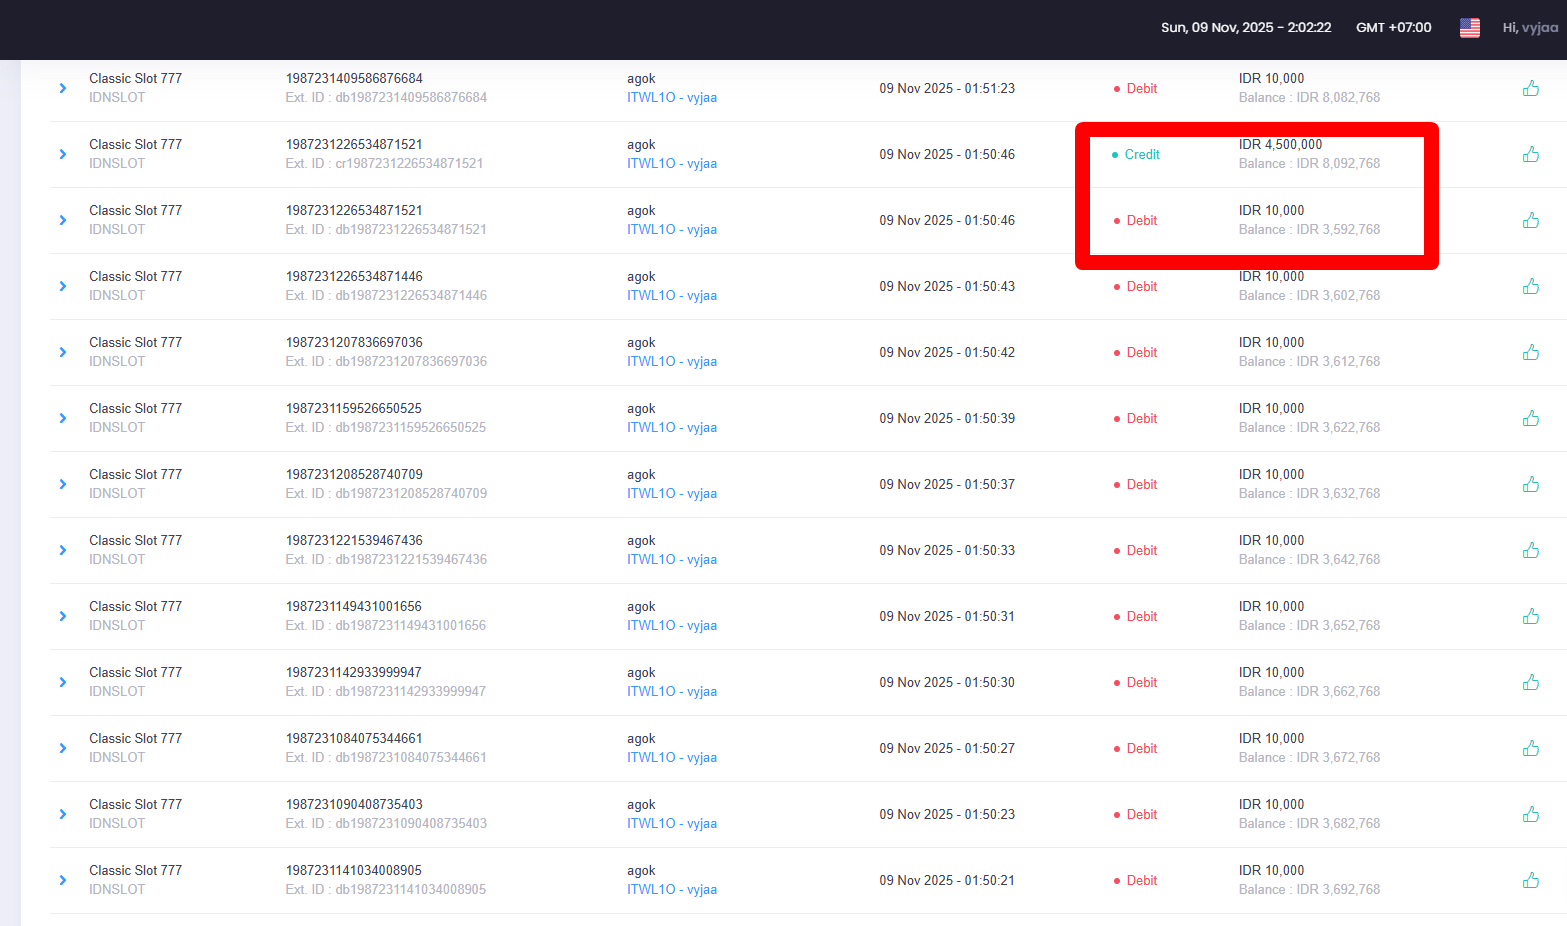Open ITWL1O - vyjaa link in 01:50:43 row
This screenshot has height=926, width=1567.
pyautogui.click(x=672, y=296)
